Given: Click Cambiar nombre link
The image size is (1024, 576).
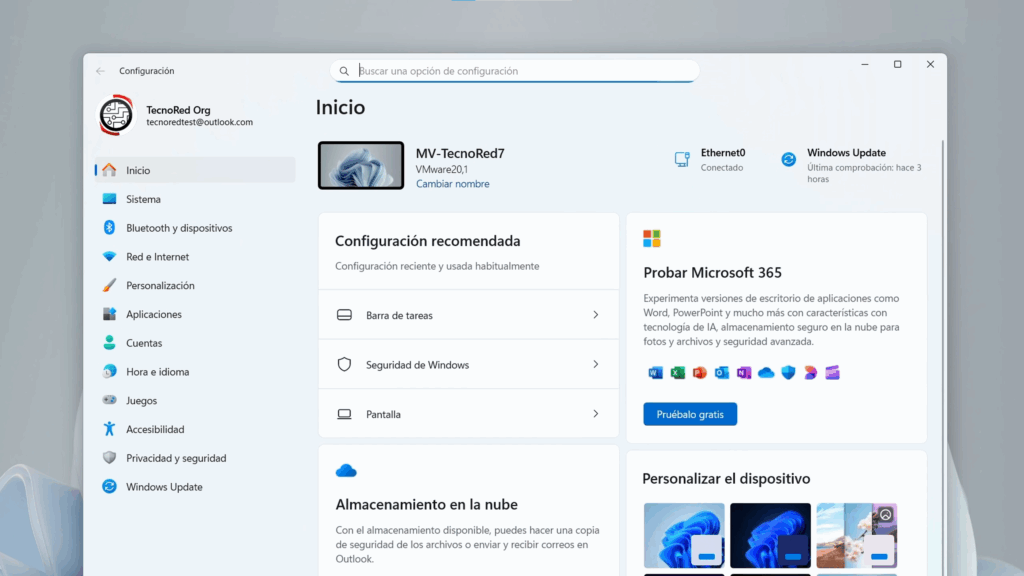Looking at the screenshot, I should point(453,184).
